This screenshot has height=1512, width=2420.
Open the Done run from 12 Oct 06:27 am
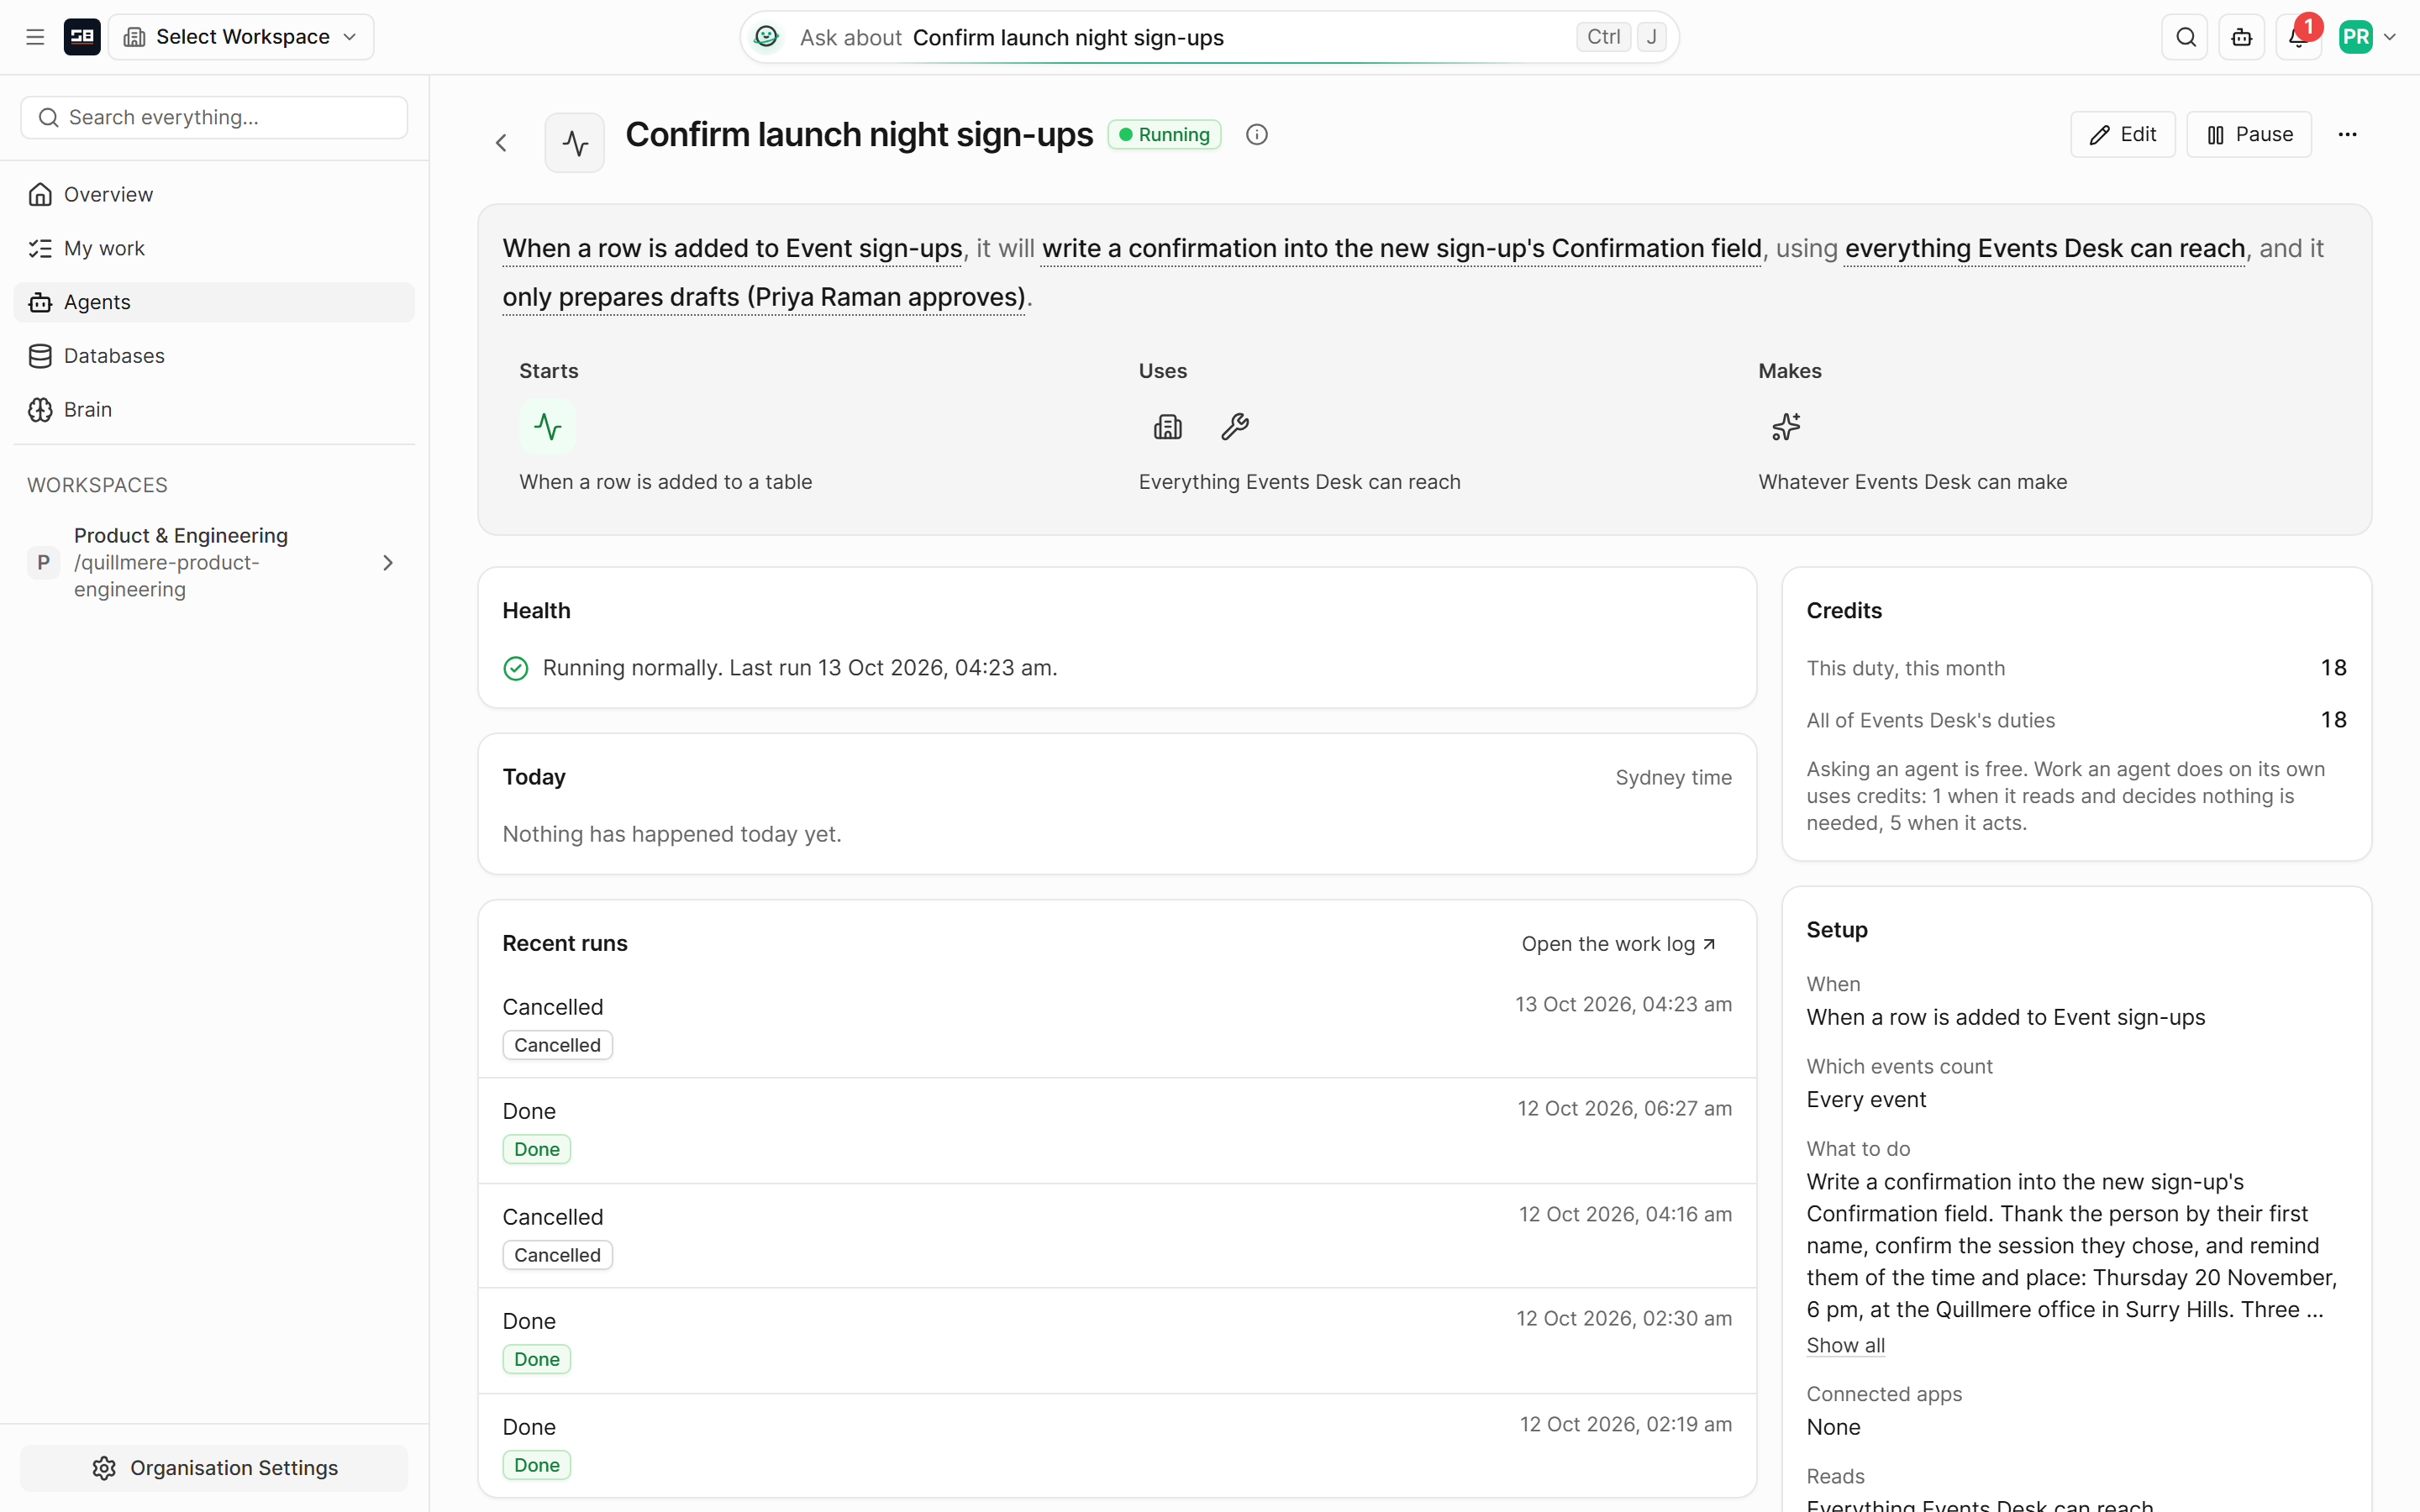pos(1117,1130)
